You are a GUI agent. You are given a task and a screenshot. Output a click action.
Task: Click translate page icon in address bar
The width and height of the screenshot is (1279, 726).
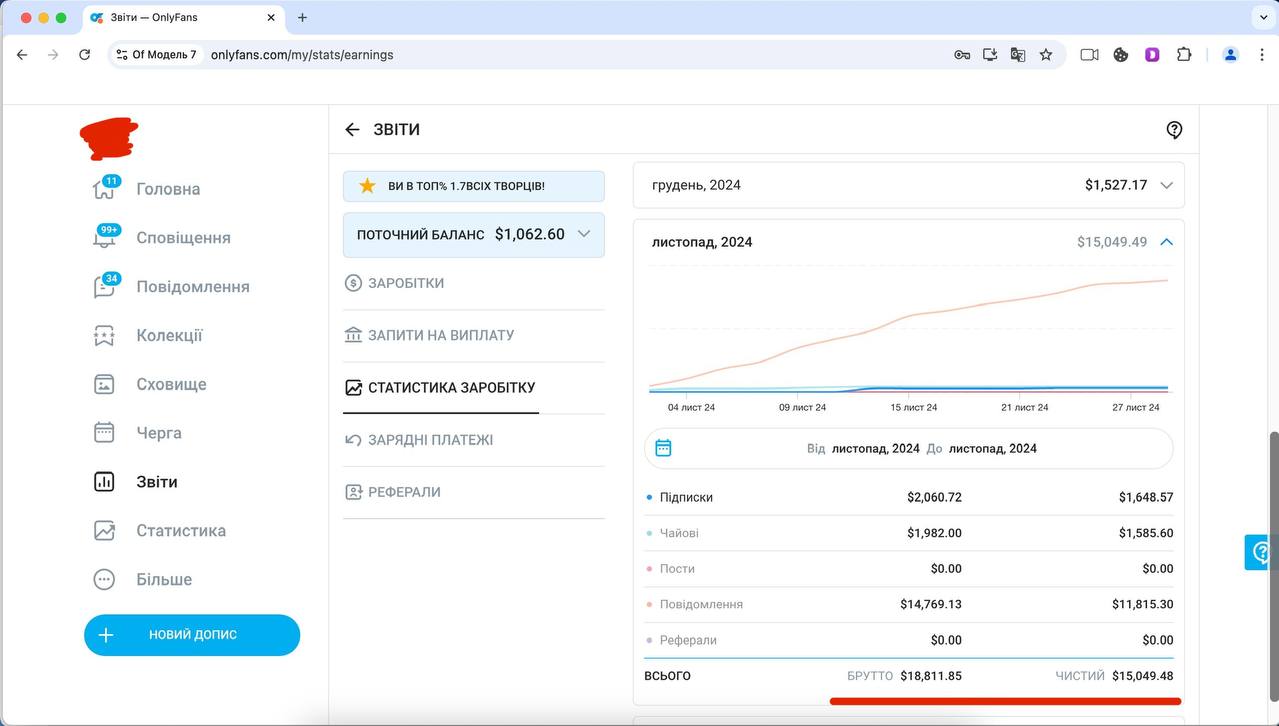pos(1018,55)
